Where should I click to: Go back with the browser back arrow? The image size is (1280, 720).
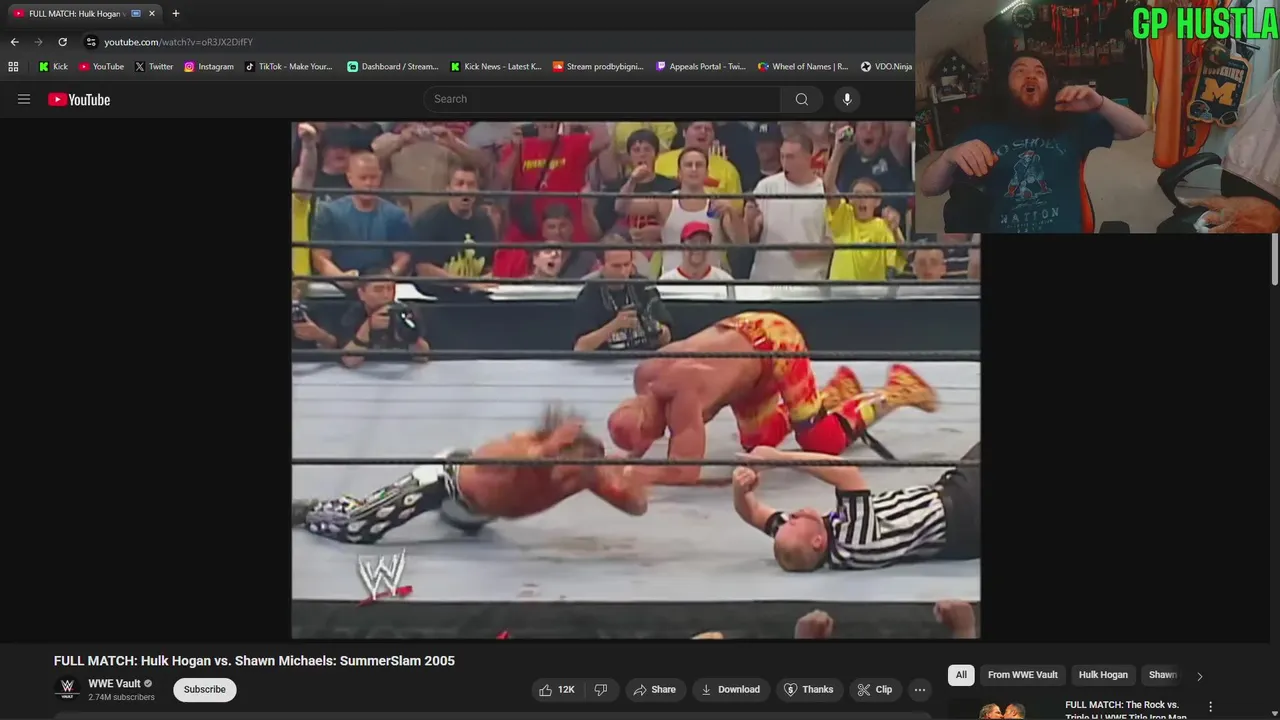[14, 42]
